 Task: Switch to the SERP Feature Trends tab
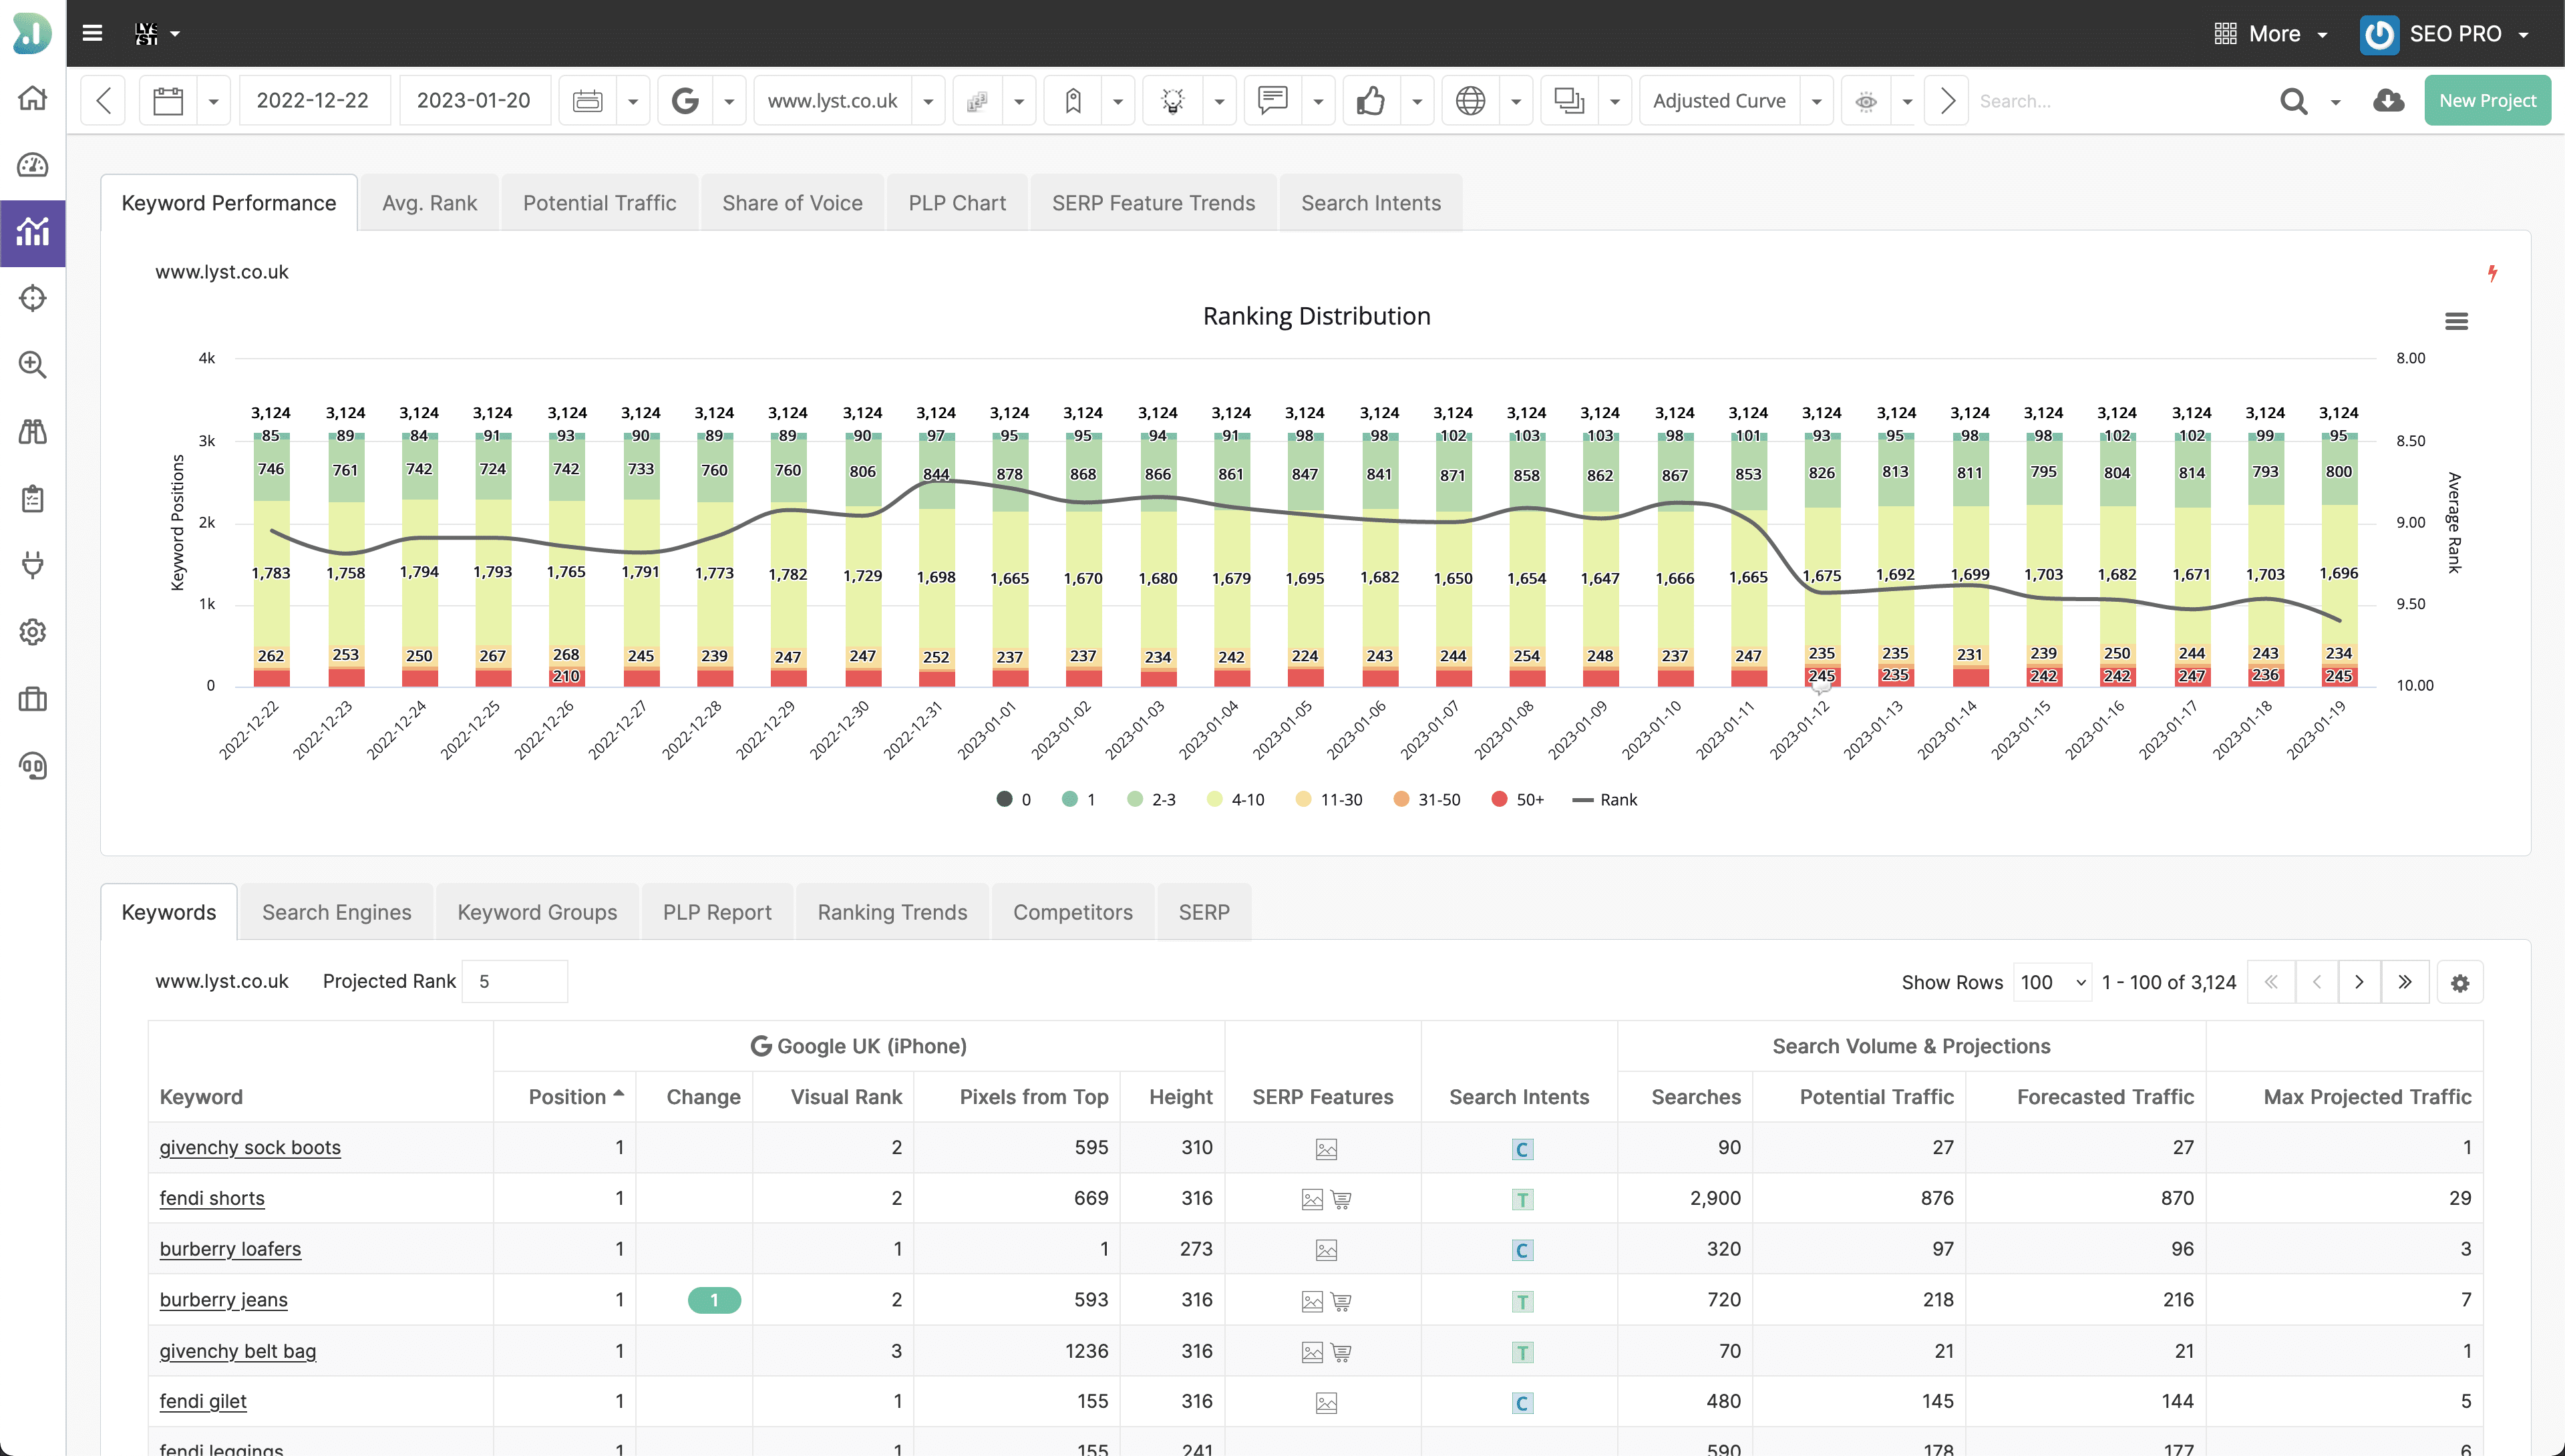(1153, 203)
